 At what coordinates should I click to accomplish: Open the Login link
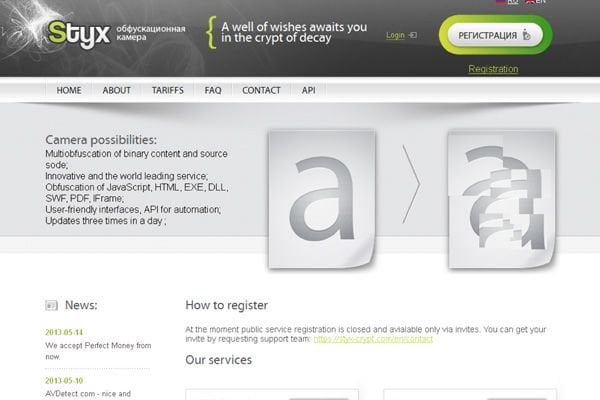395,35
